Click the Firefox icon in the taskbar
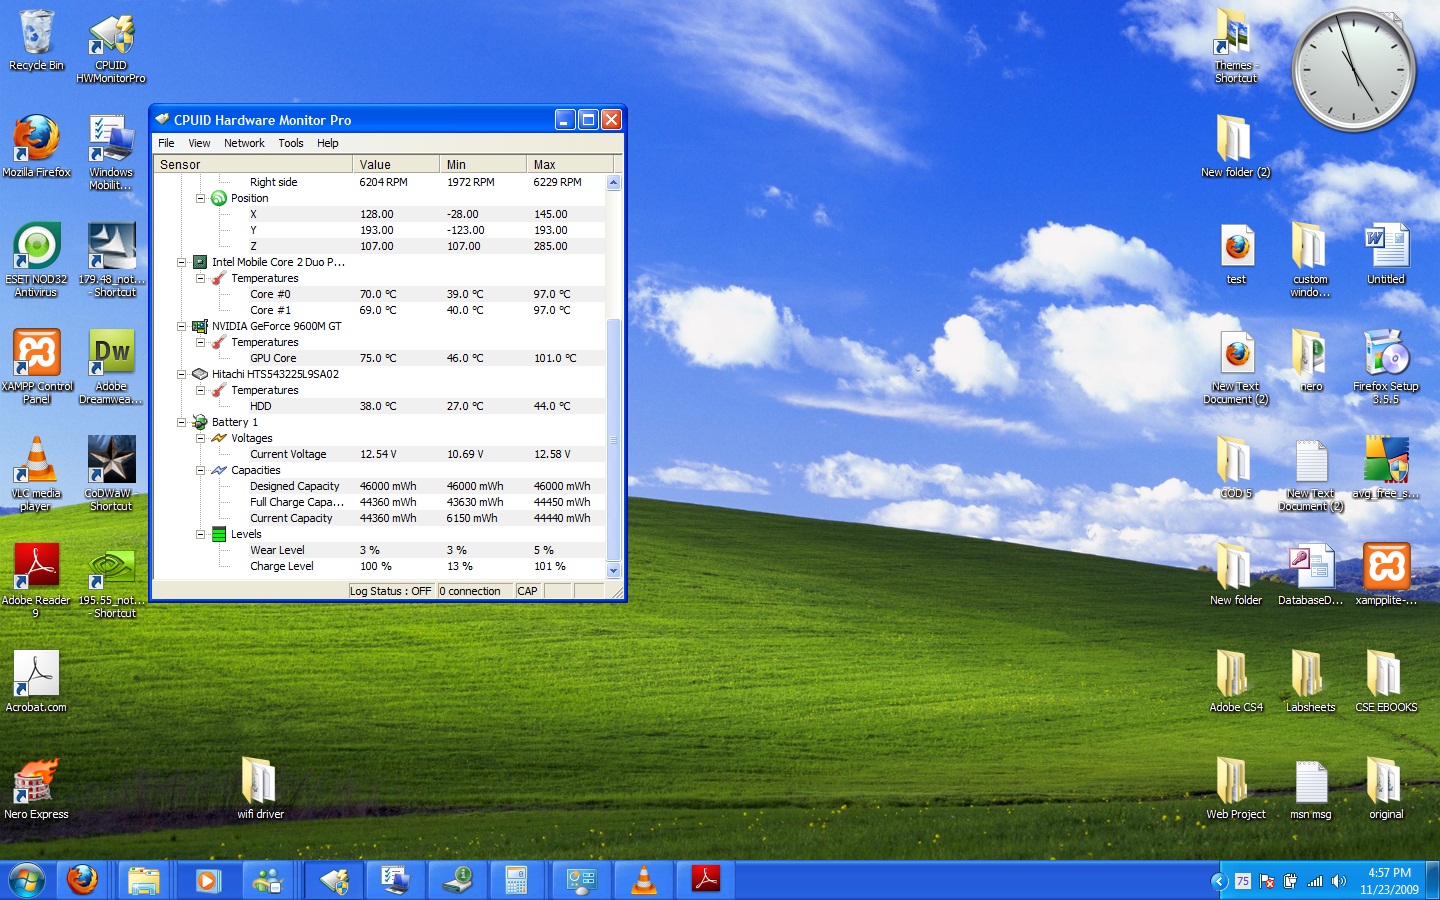1440x900 pixels. 82,880
